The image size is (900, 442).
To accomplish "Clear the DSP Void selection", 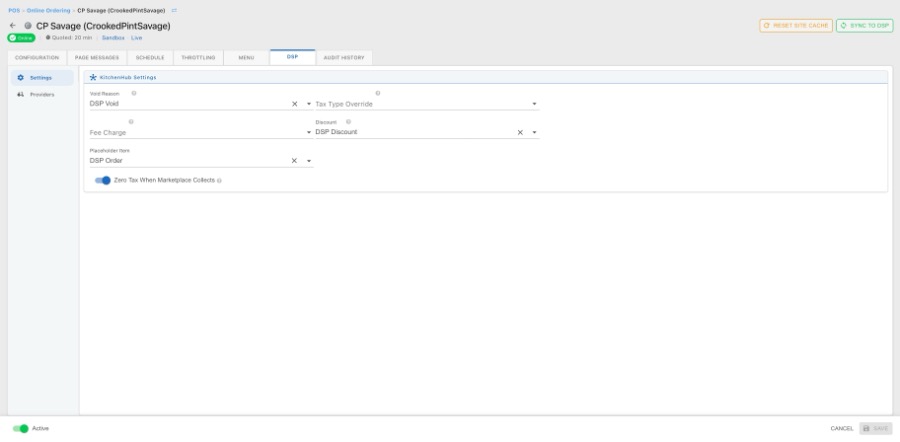I will (x=294, y=103).
